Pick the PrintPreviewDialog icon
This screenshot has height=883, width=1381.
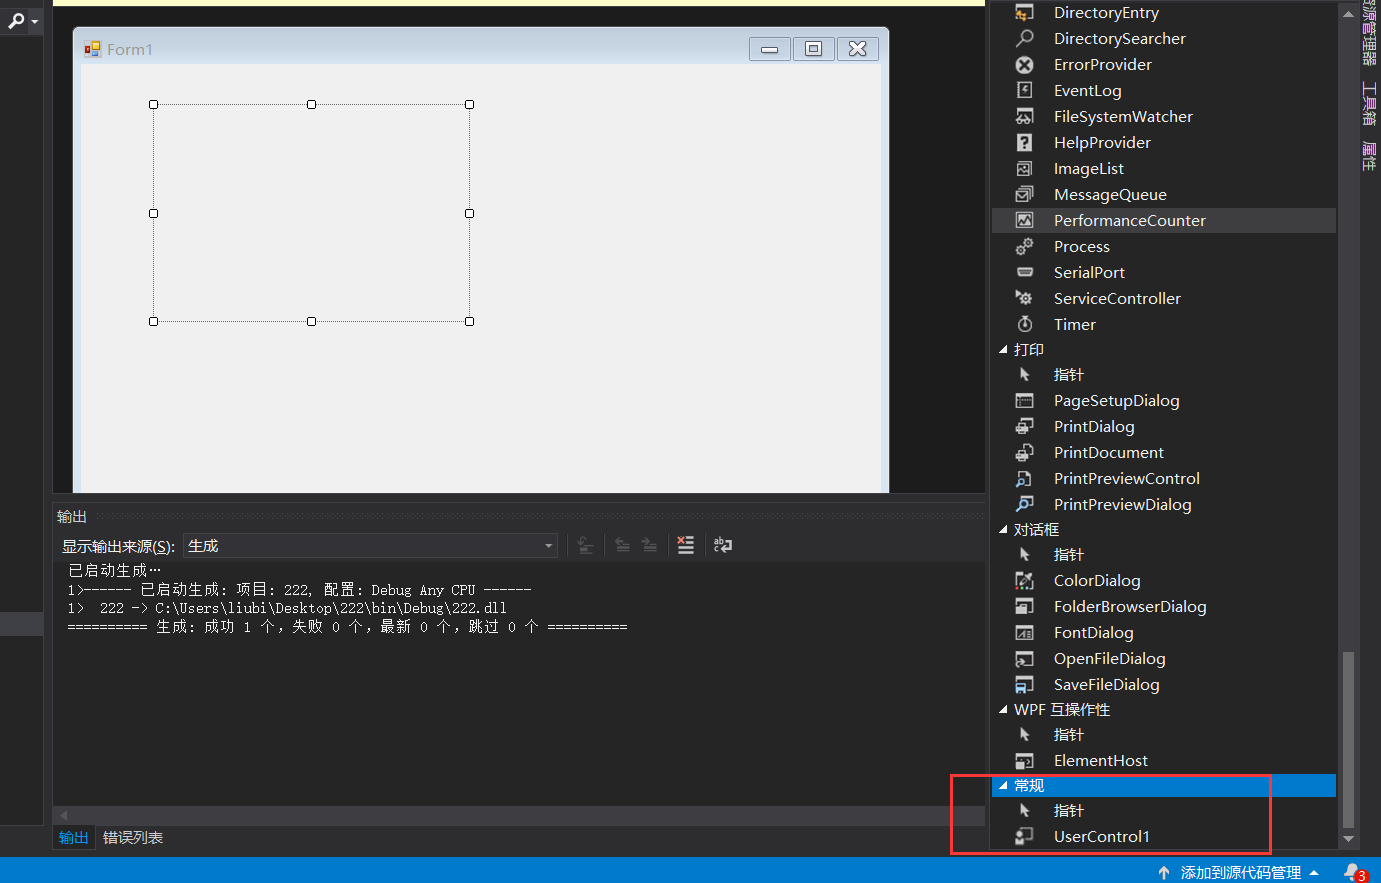click(x=1024, y=505)
